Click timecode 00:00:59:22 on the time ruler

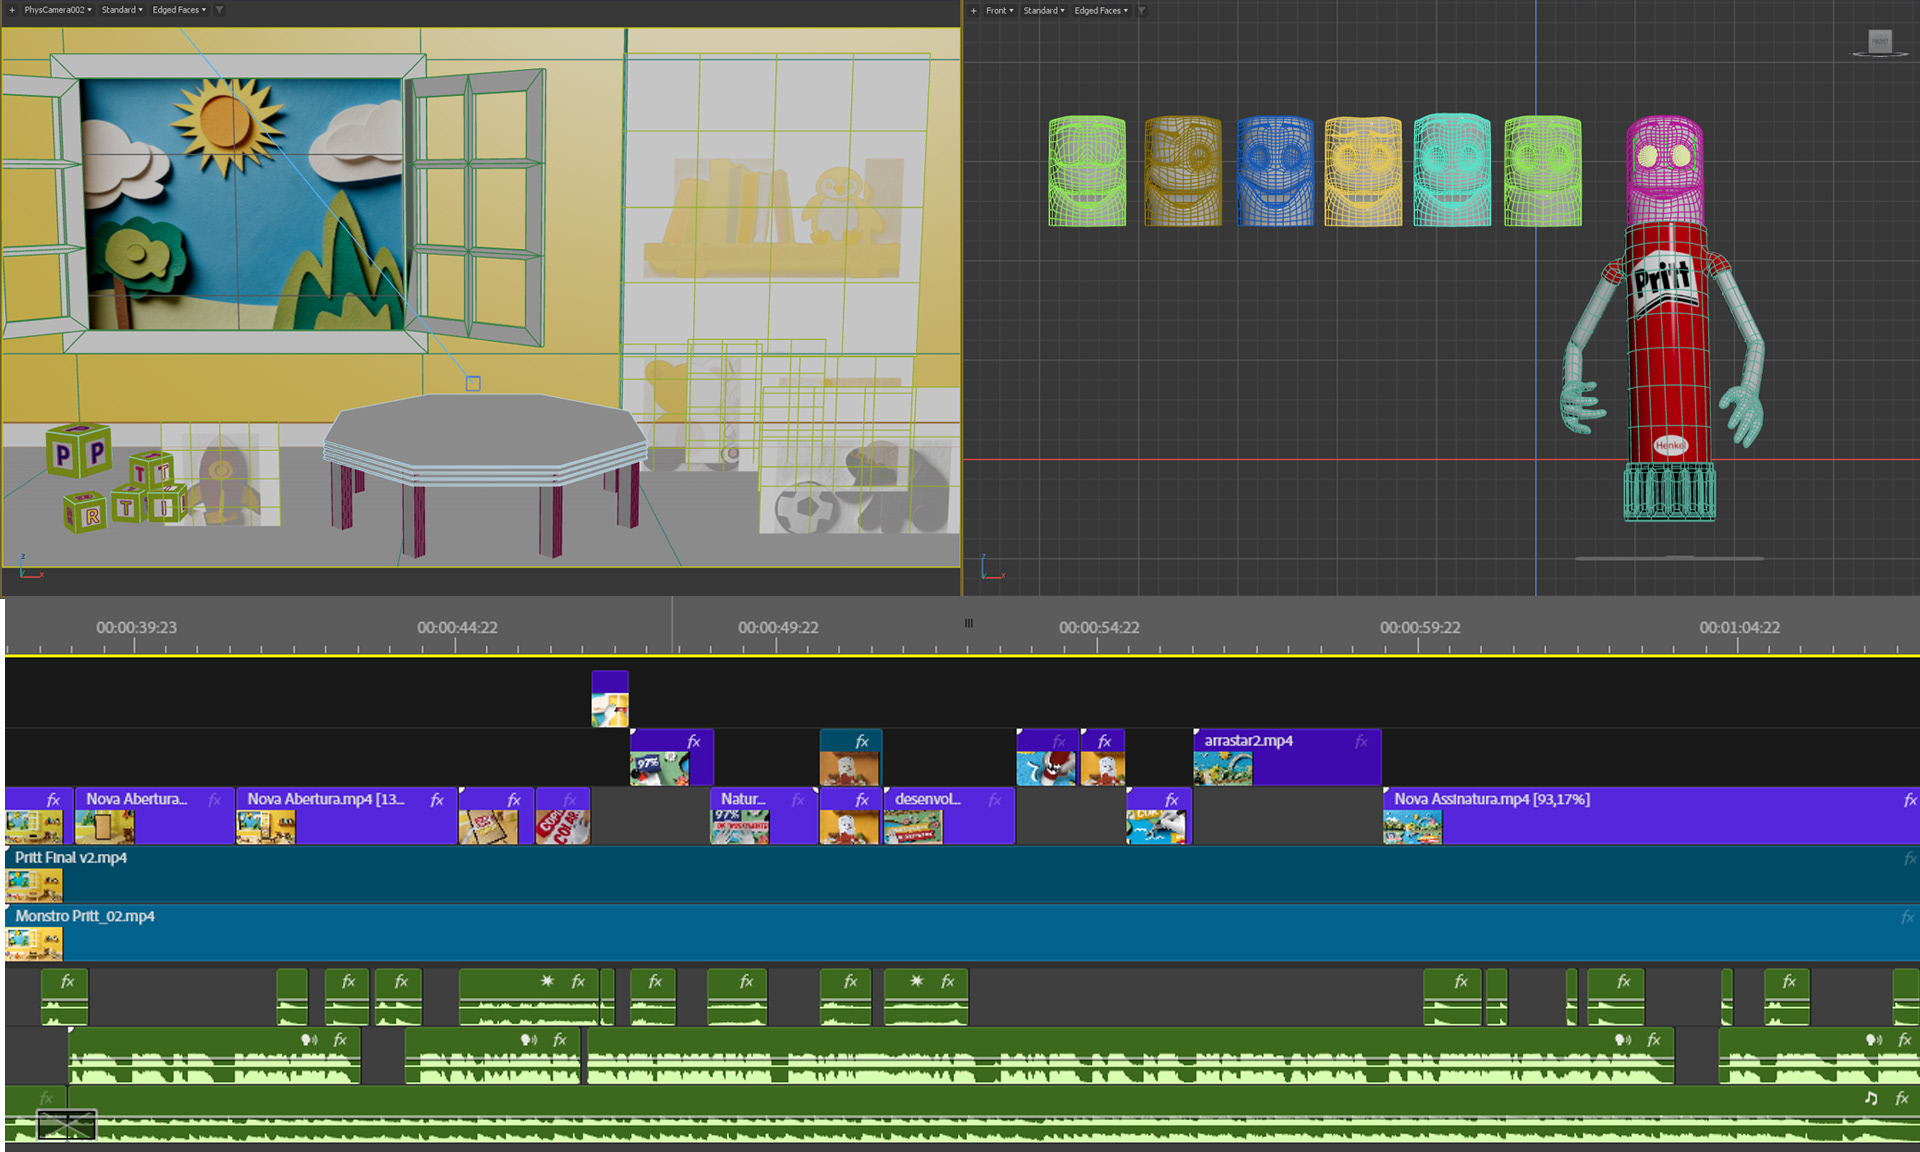click(1420, 627)
